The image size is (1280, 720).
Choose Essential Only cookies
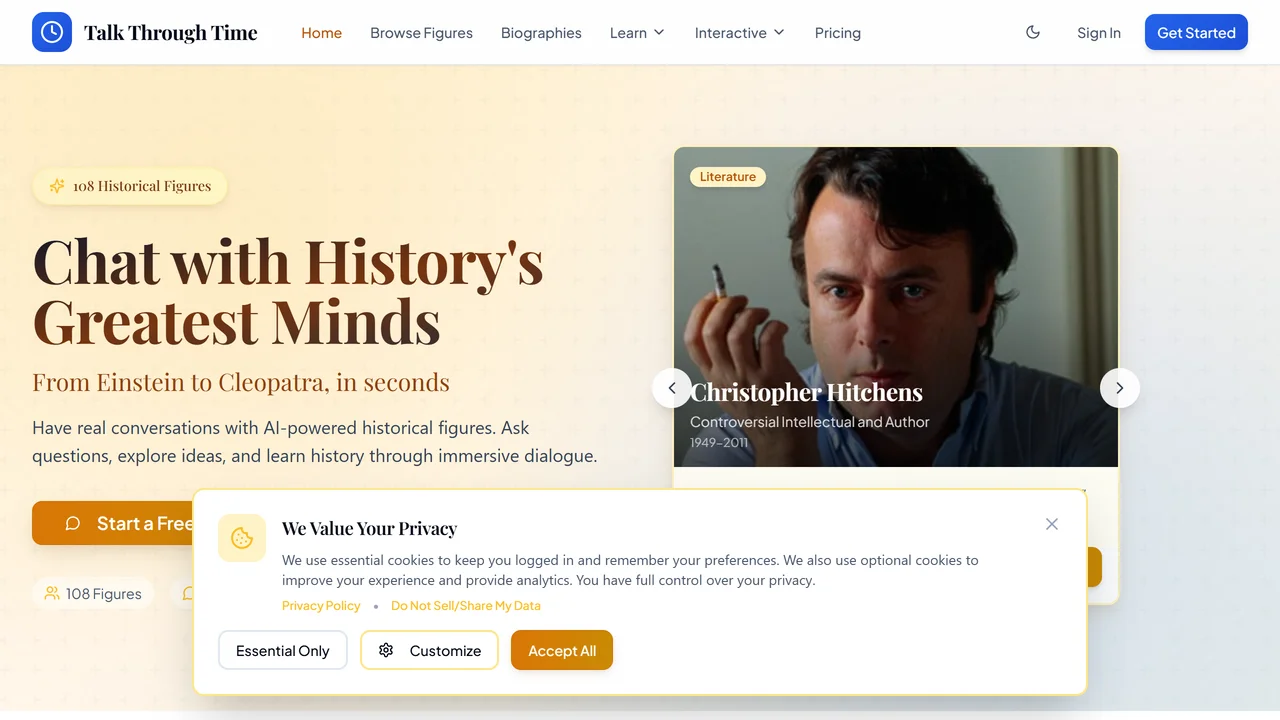pyautogui.click(x=282, y=650)
